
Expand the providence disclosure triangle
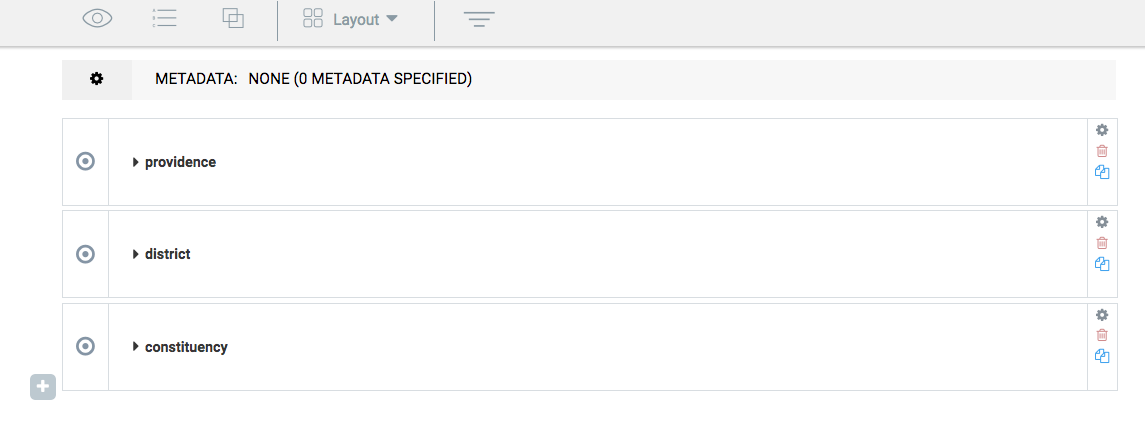[136, 162]
